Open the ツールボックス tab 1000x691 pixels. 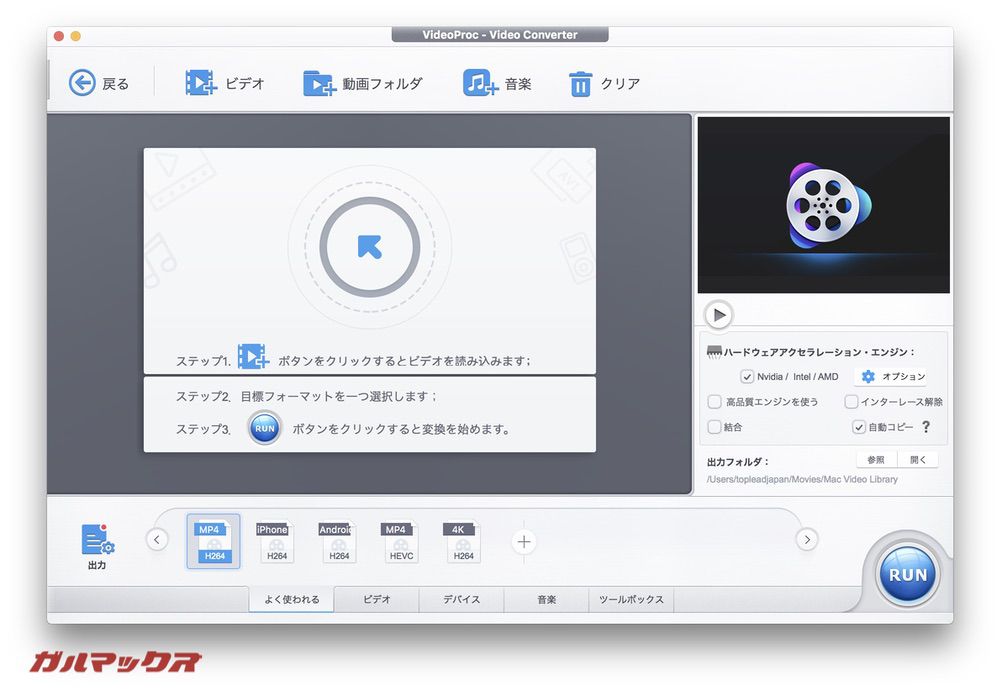click(631, 598)
